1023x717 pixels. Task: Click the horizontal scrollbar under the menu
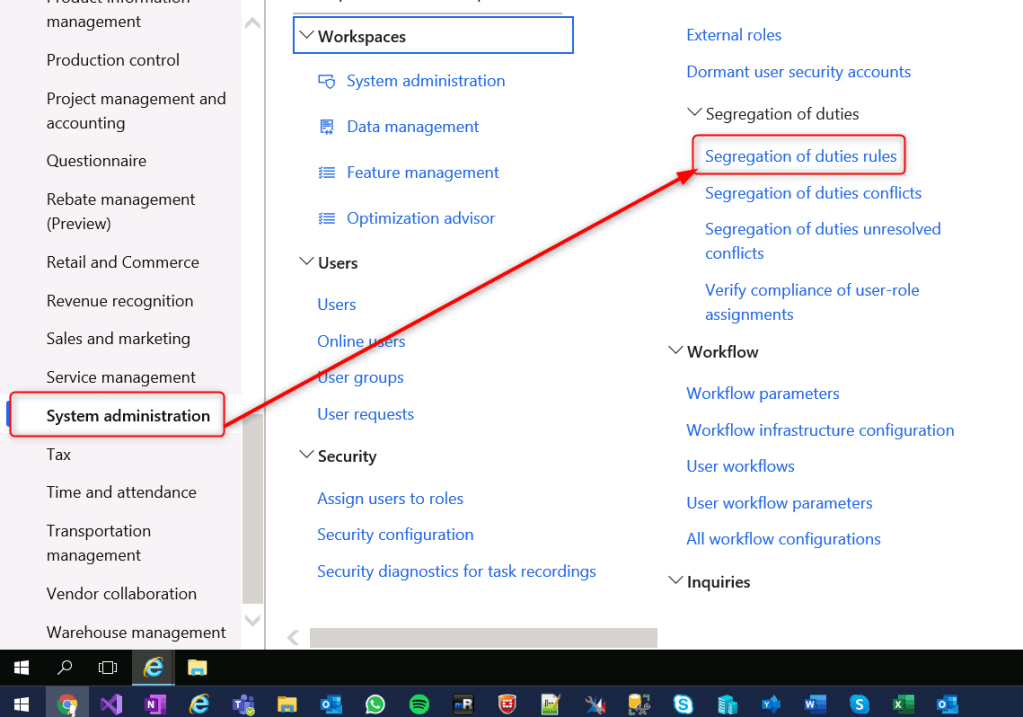(x=483, y=638)
